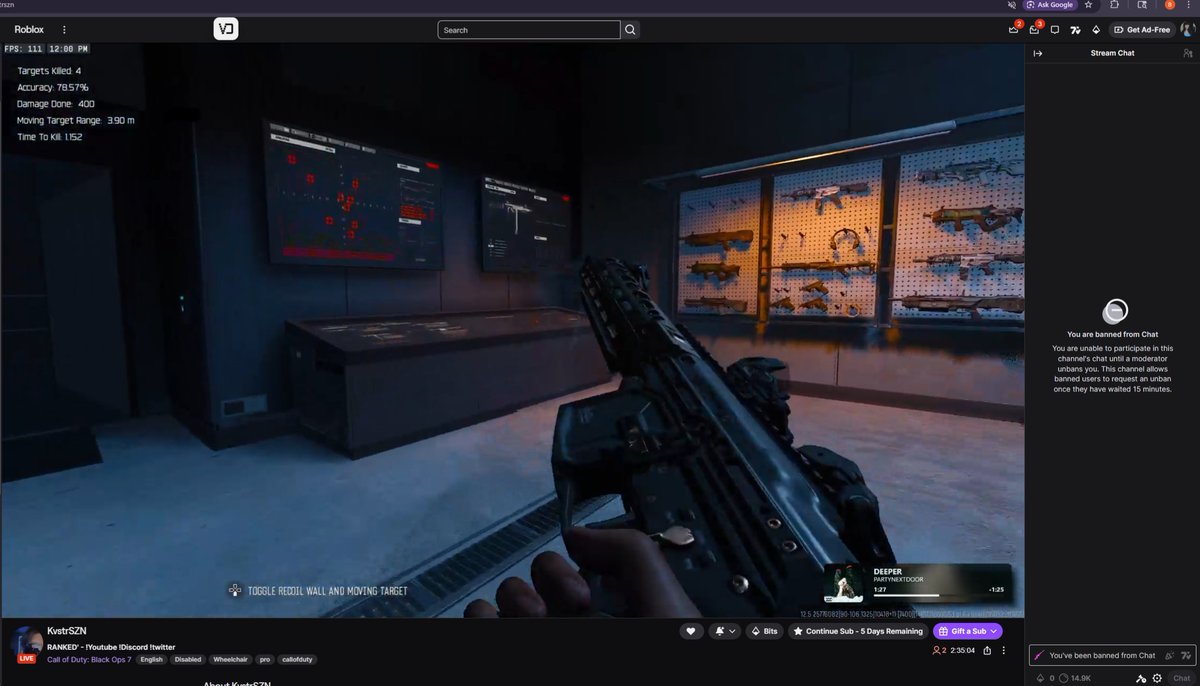Select the Wheelchair tag
The image size is (1200, 686).
(x=231, y=659)
